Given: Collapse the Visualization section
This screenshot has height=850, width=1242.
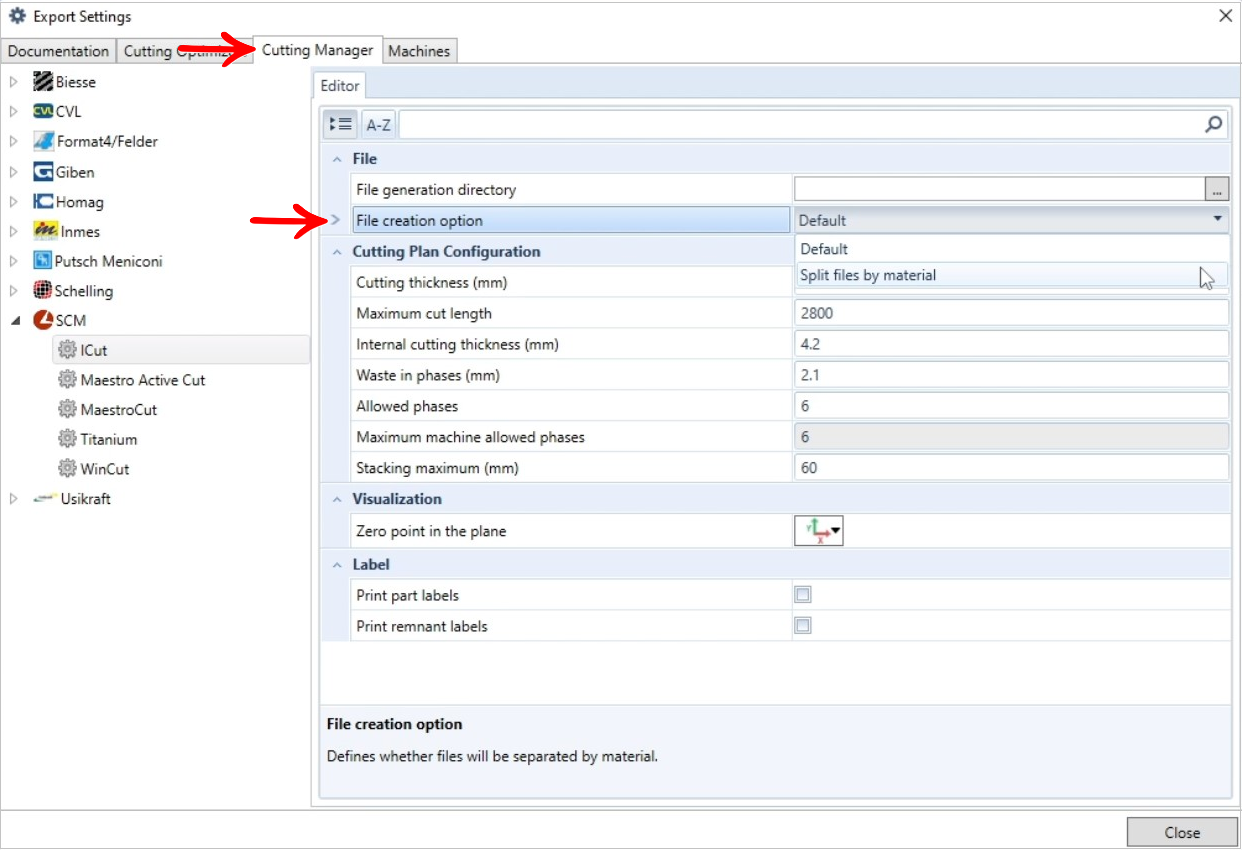Looking at the screenshot, I should coord(337,499).
